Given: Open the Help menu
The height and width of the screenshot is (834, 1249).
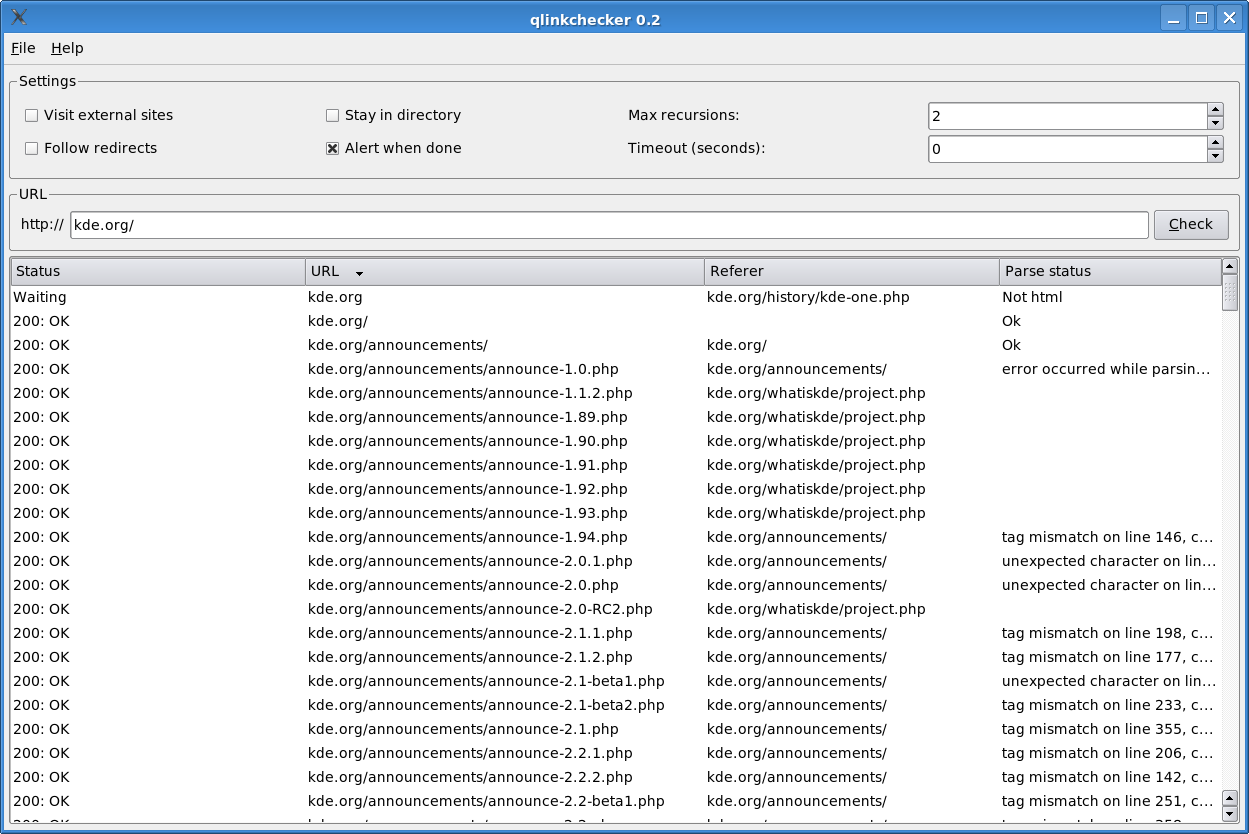Looking at the screenshot, I should [x=67, y=48].
